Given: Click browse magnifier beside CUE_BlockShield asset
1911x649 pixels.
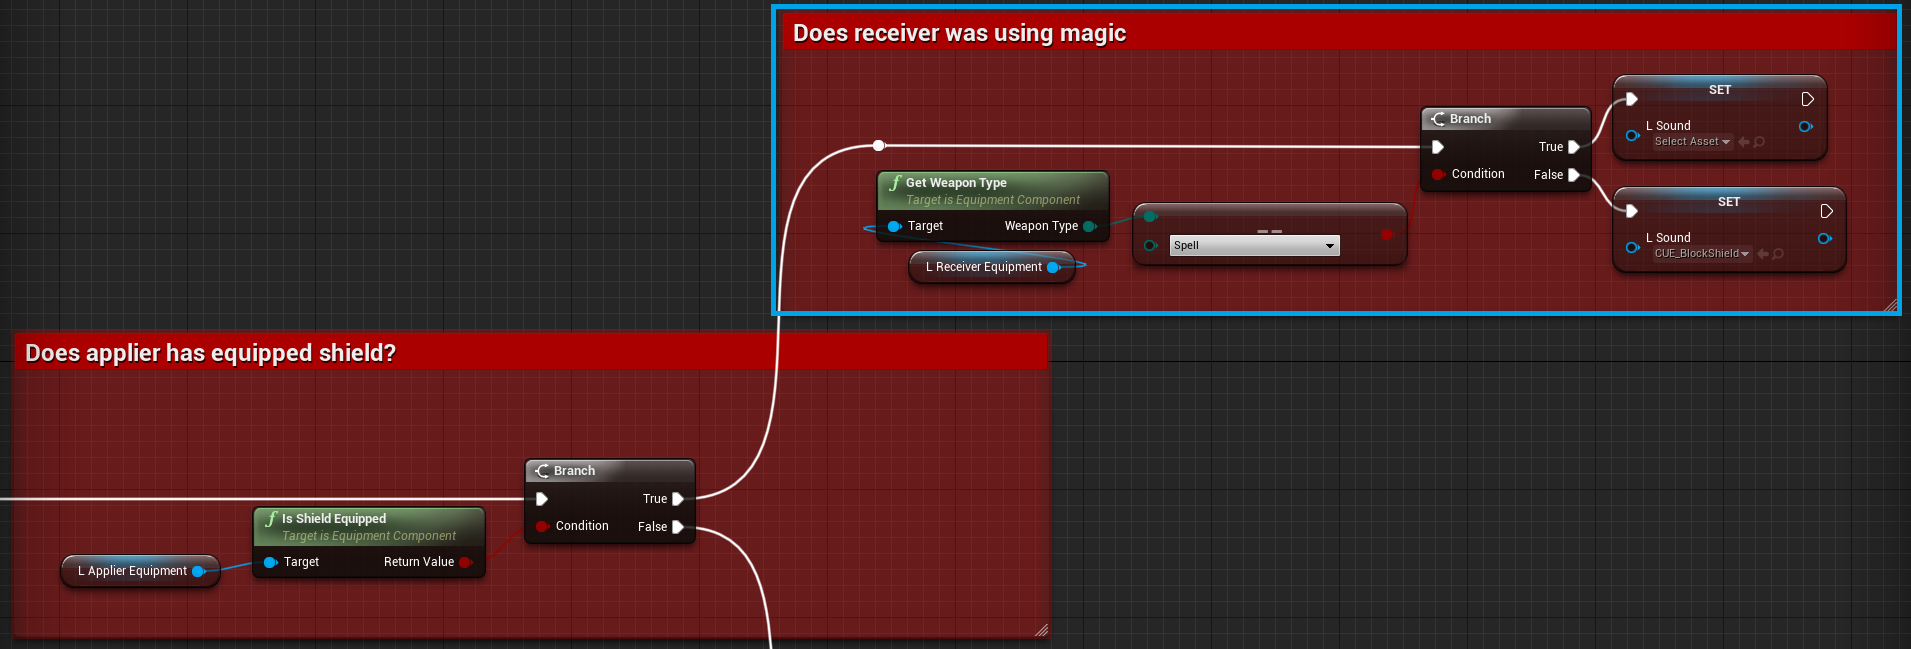Looking at the screenshot, I should (1778, 254).
